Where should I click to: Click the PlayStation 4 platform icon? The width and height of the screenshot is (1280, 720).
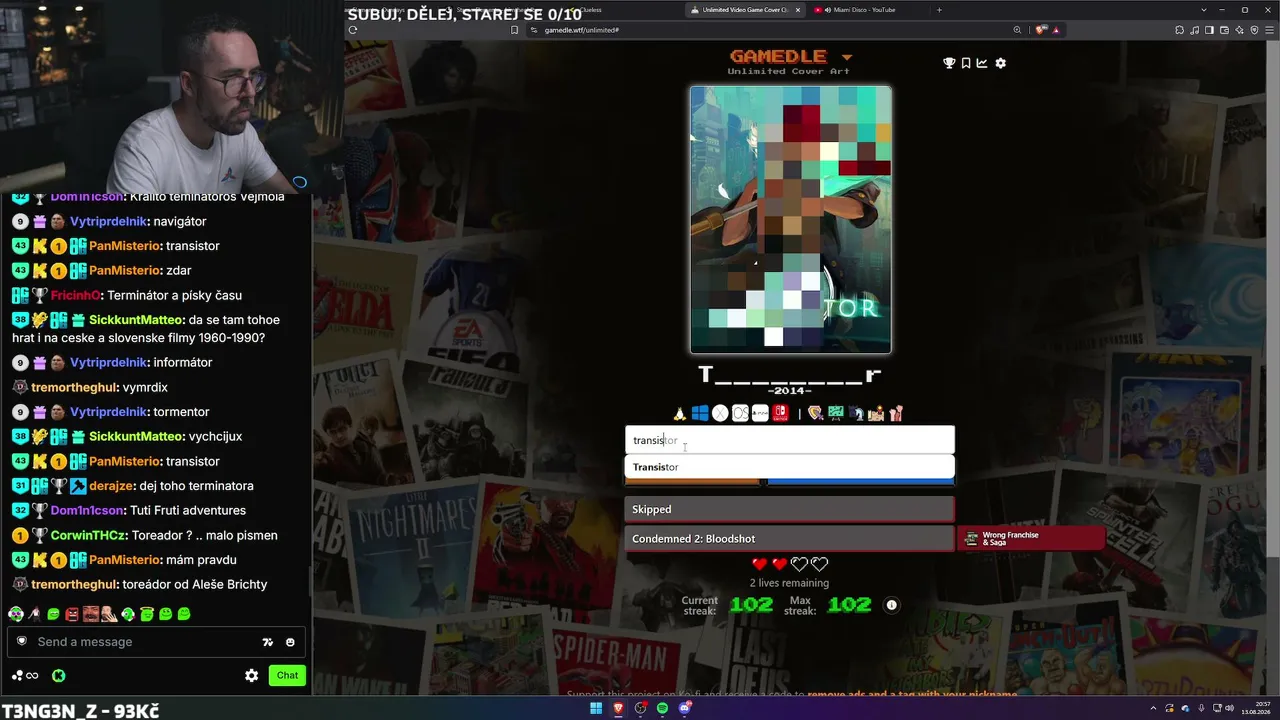pyautogui.click(x=760, y=413)
